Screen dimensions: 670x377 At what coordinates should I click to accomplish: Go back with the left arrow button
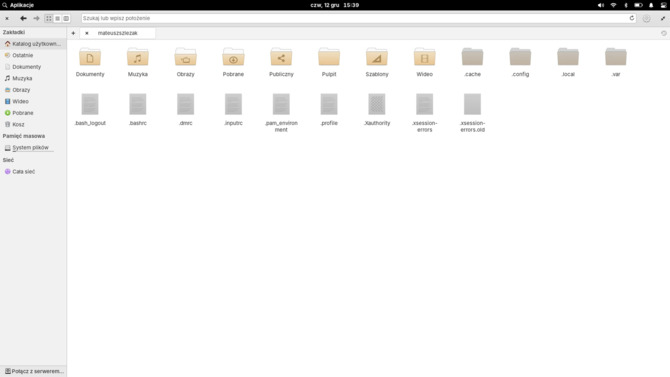pos(23,18)
